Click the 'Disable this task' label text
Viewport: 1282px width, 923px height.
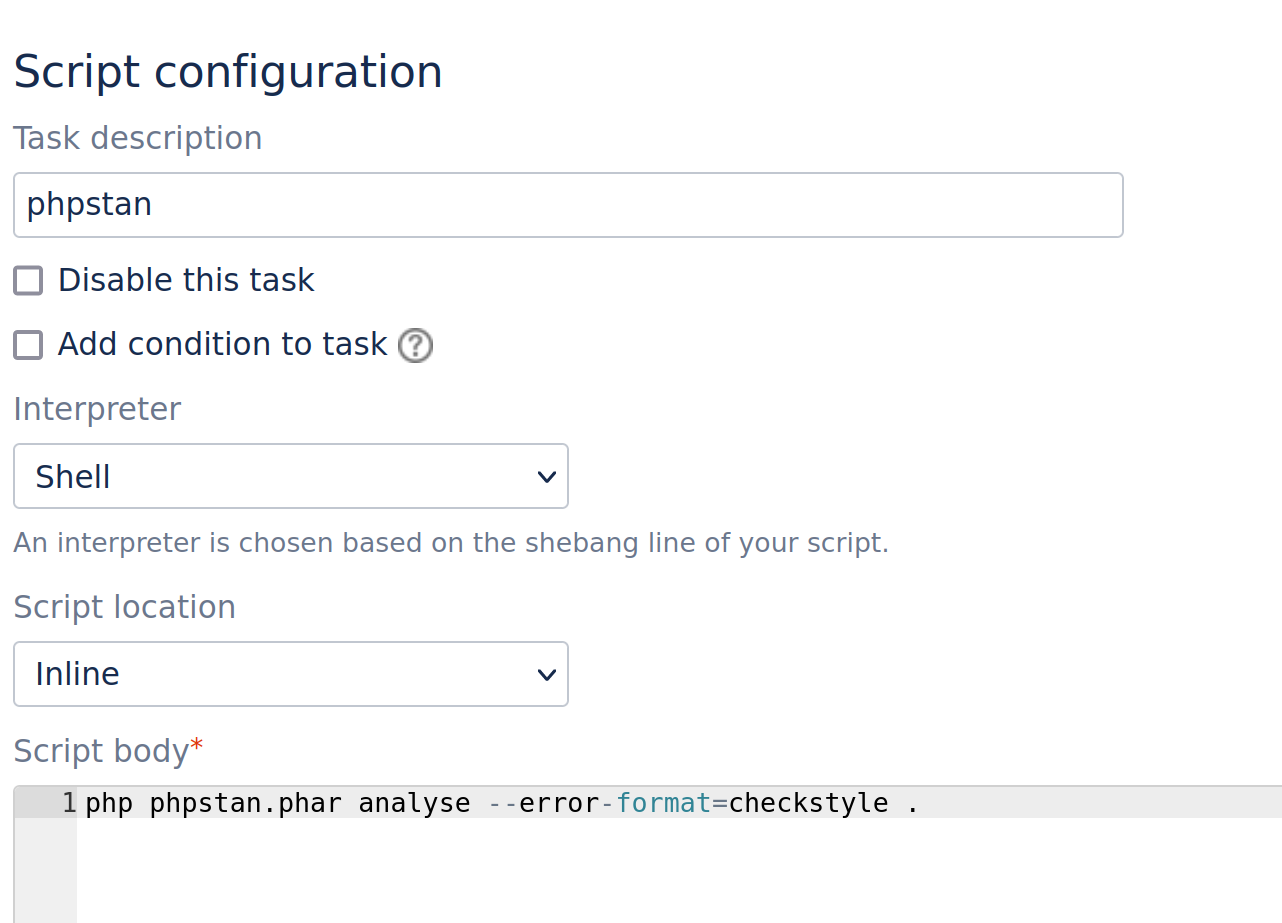(186, 281)
